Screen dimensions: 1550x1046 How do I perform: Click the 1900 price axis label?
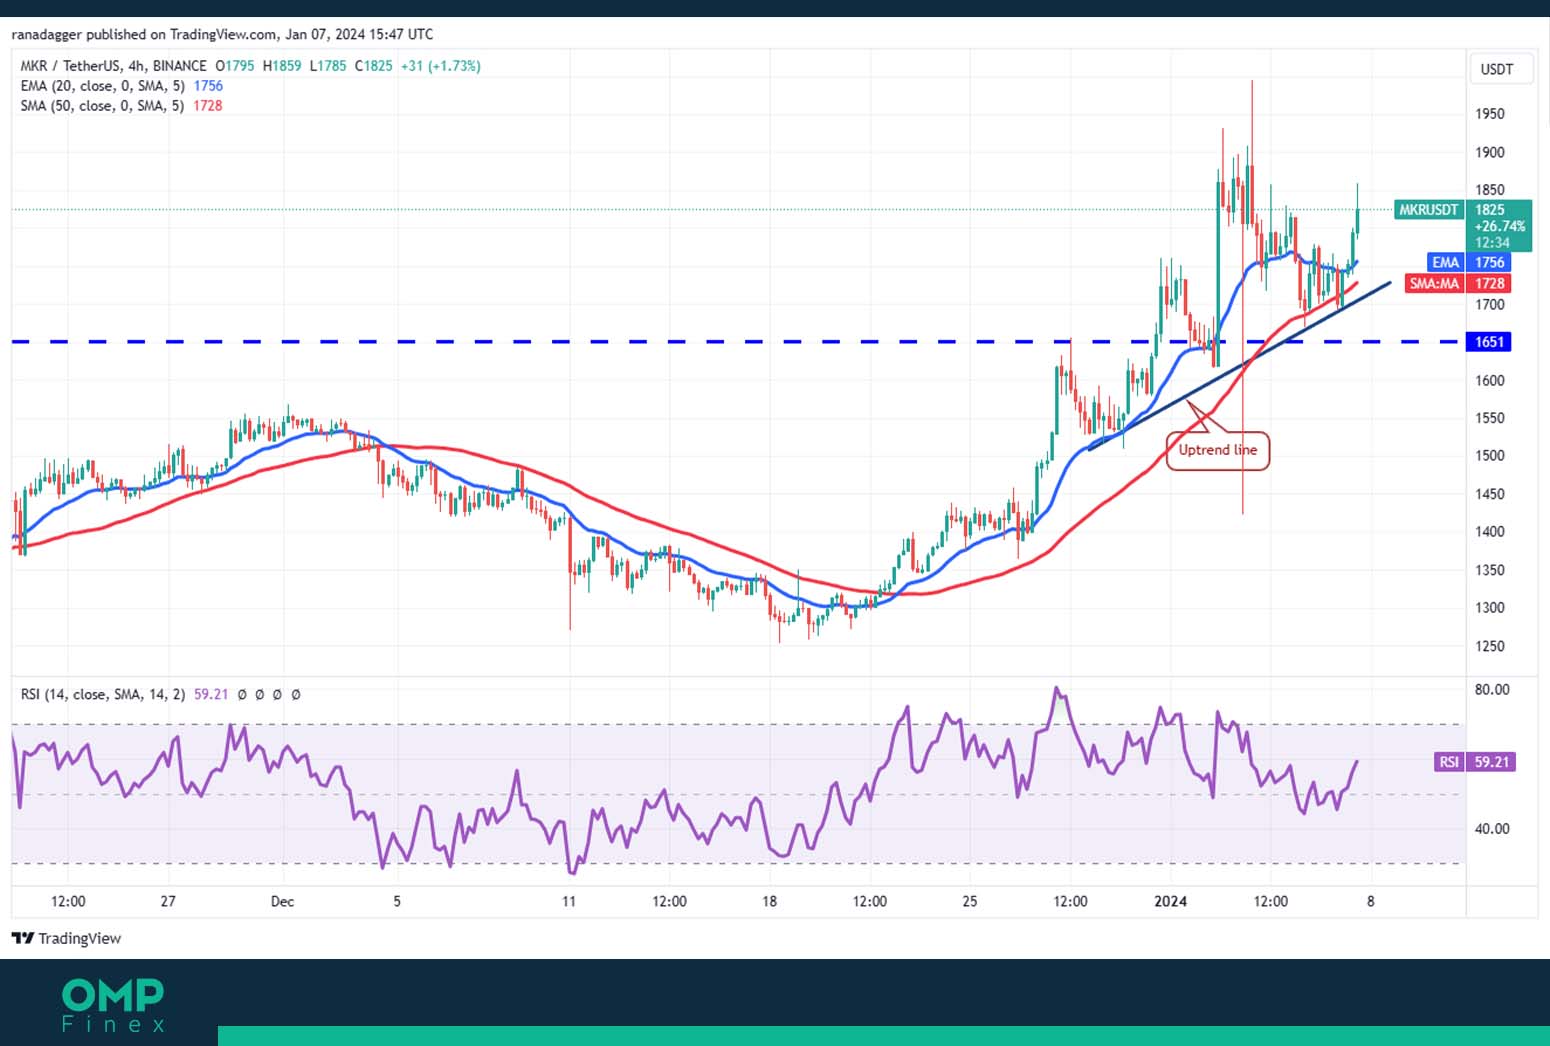(1490, 152)
